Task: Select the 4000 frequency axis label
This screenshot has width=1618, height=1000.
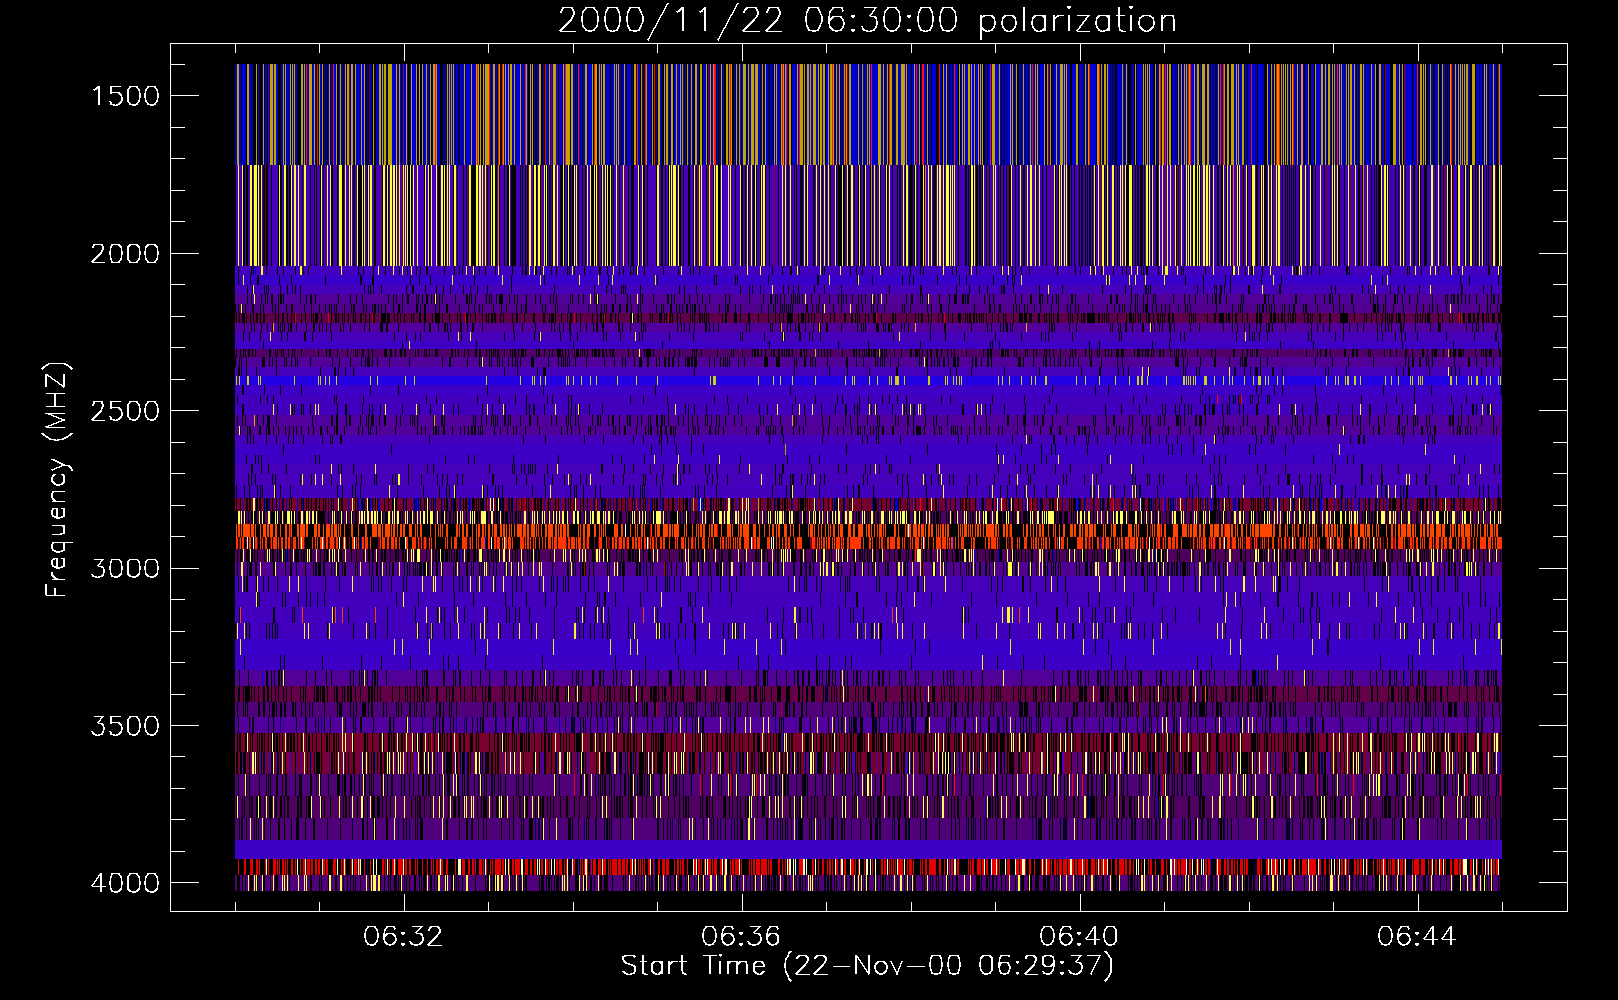Action: coord(125,884)
